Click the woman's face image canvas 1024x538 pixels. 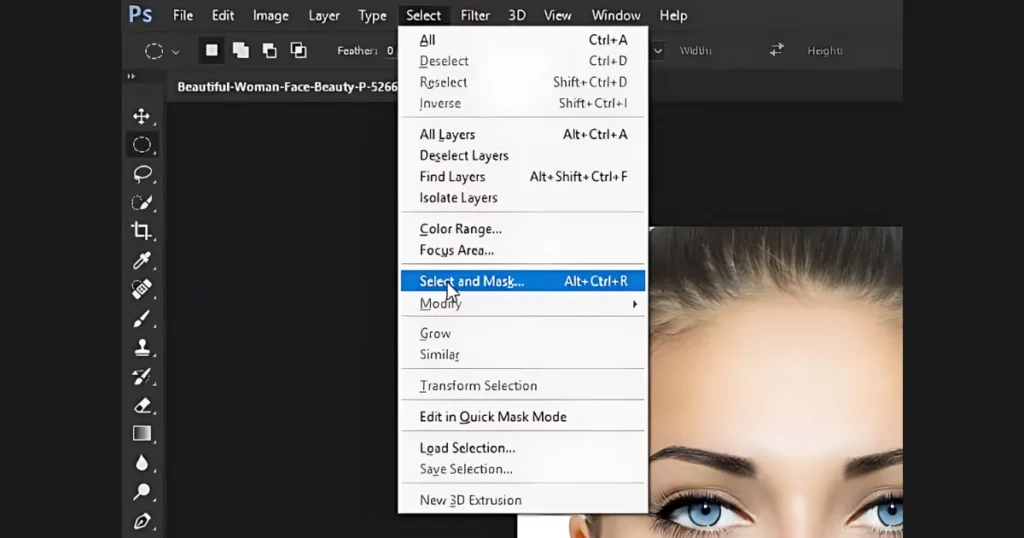776,382
